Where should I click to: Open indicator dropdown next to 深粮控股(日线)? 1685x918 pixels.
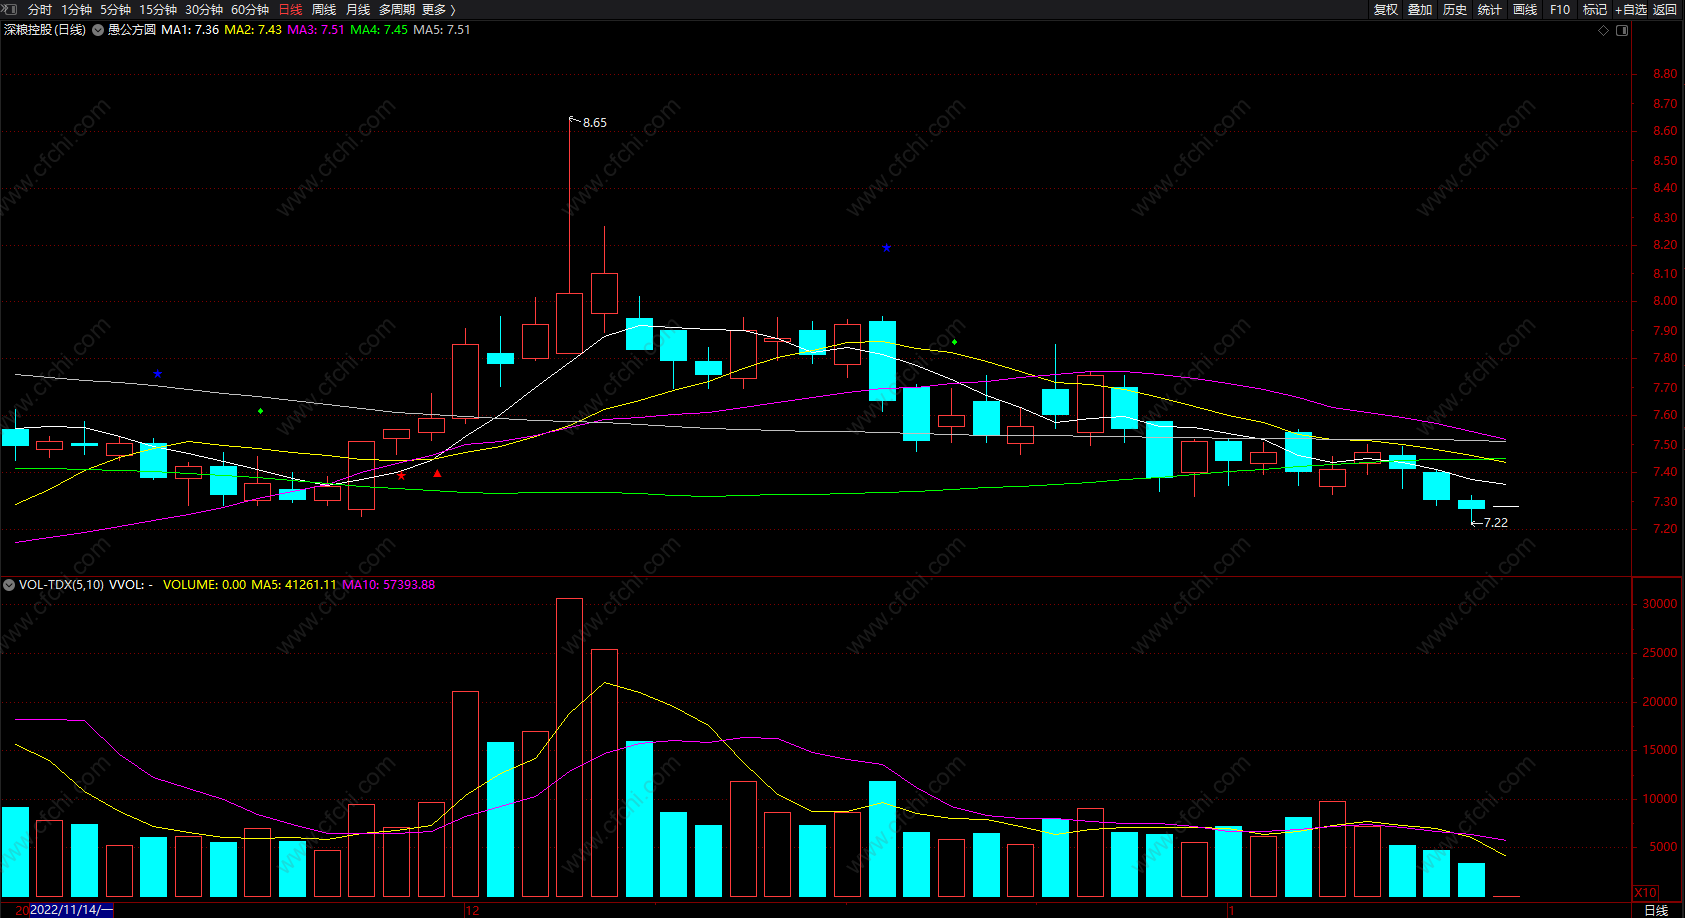coord(98,30)
